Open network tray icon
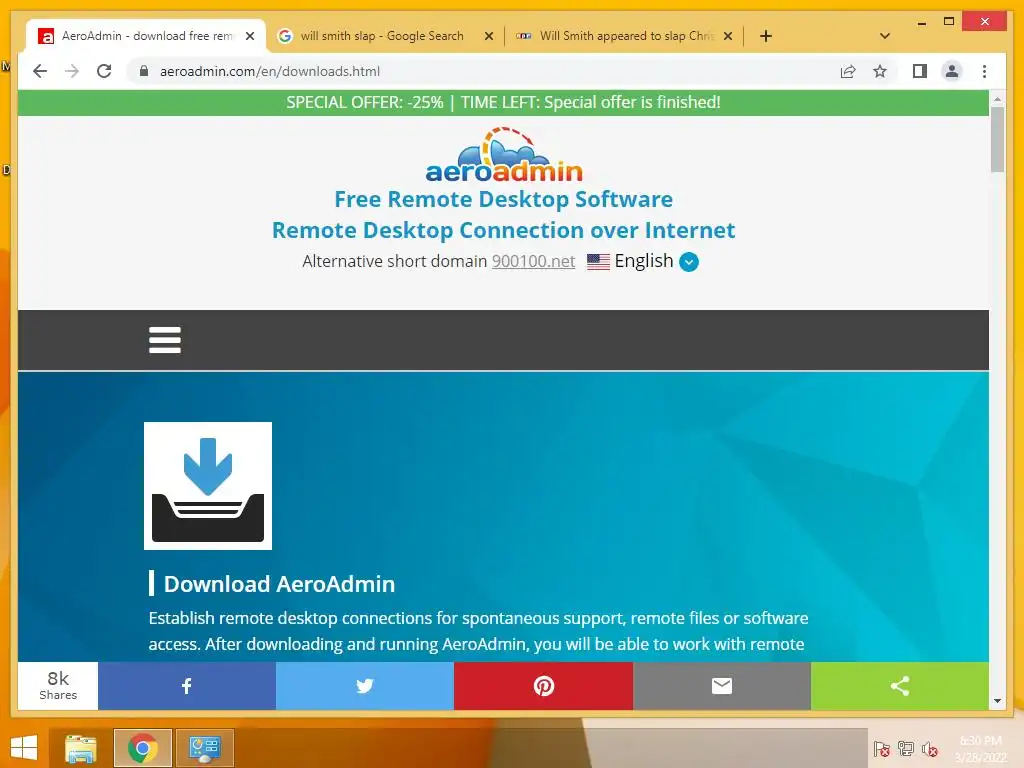 [906, 749]
